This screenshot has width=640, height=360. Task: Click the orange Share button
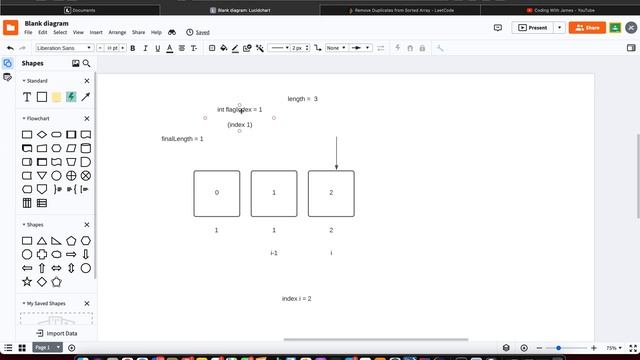coord(587,28)
